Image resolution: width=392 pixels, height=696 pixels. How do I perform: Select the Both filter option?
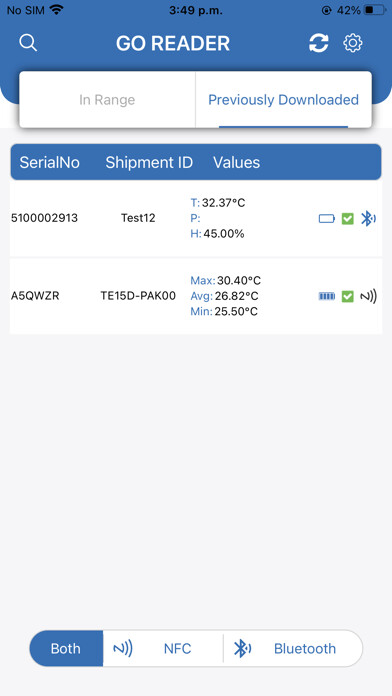tap(66, 649)
